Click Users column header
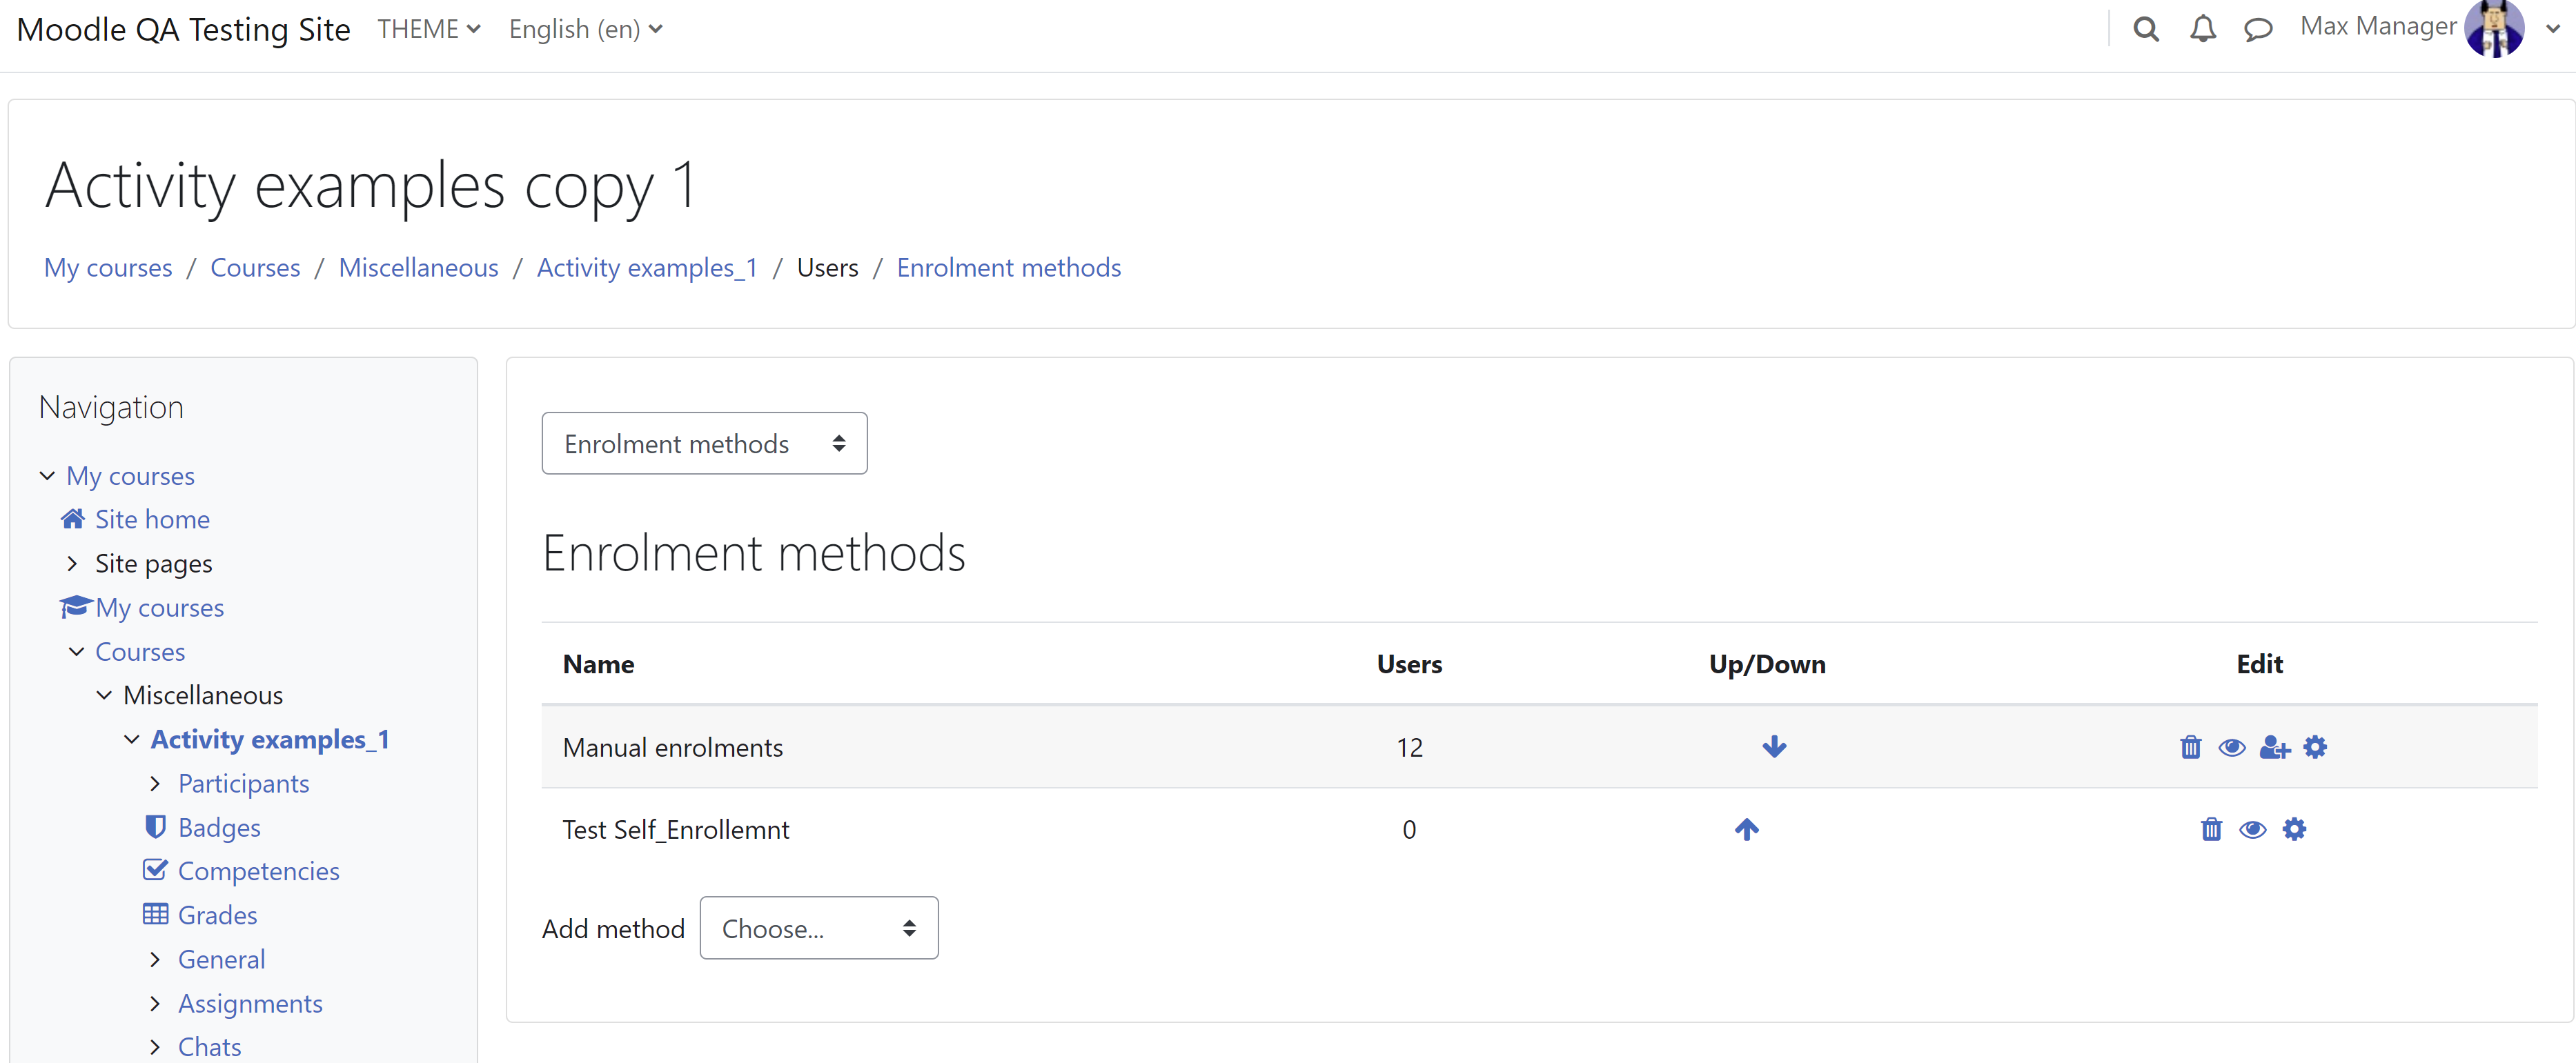 1408,664
